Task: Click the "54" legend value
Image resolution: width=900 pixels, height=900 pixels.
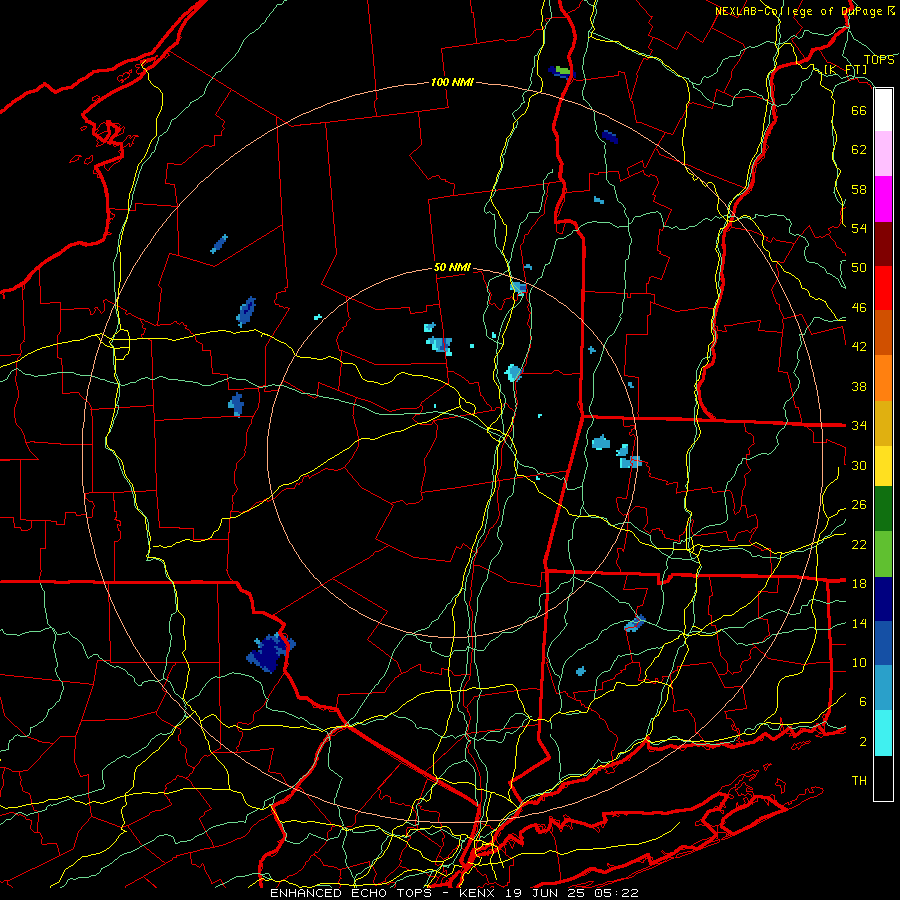Action: pos(859,228)
